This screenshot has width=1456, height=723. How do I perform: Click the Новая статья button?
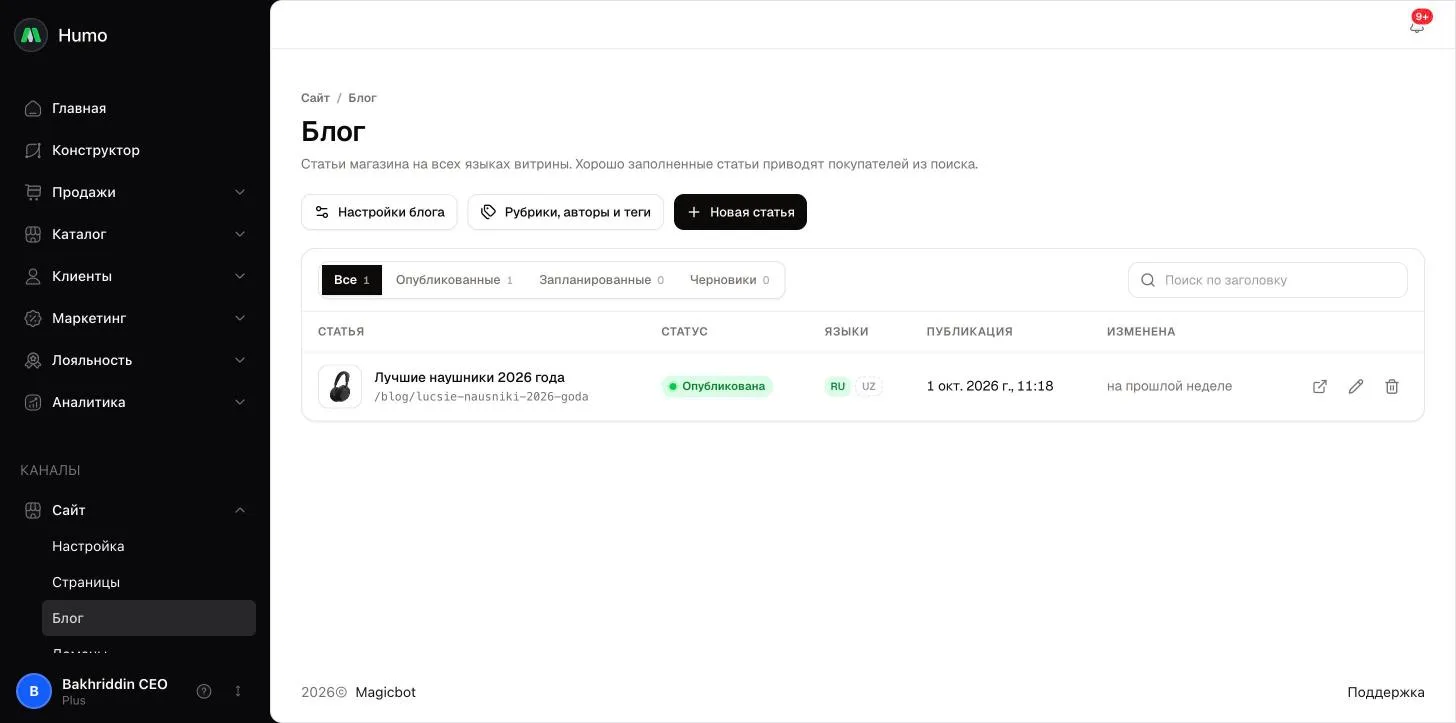click(x=740, y=212)
